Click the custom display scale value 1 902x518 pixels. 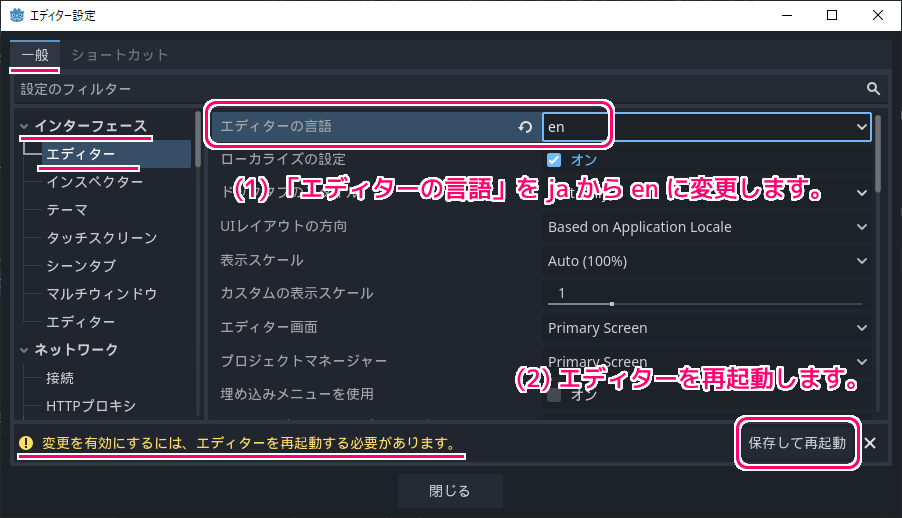pos(561,293)
